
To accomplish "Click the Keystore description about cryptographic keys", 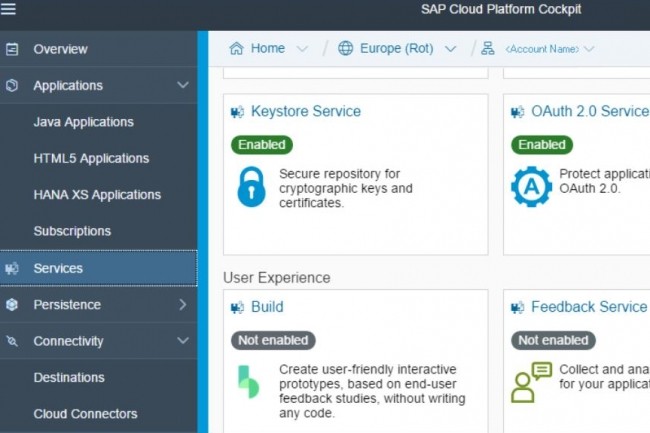I will tap(346, 188).
